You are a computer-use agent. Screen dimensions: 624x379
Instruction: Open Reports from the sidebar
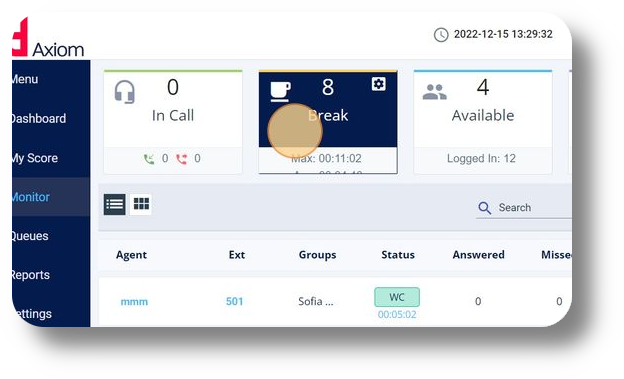click(x=31, y=275)
